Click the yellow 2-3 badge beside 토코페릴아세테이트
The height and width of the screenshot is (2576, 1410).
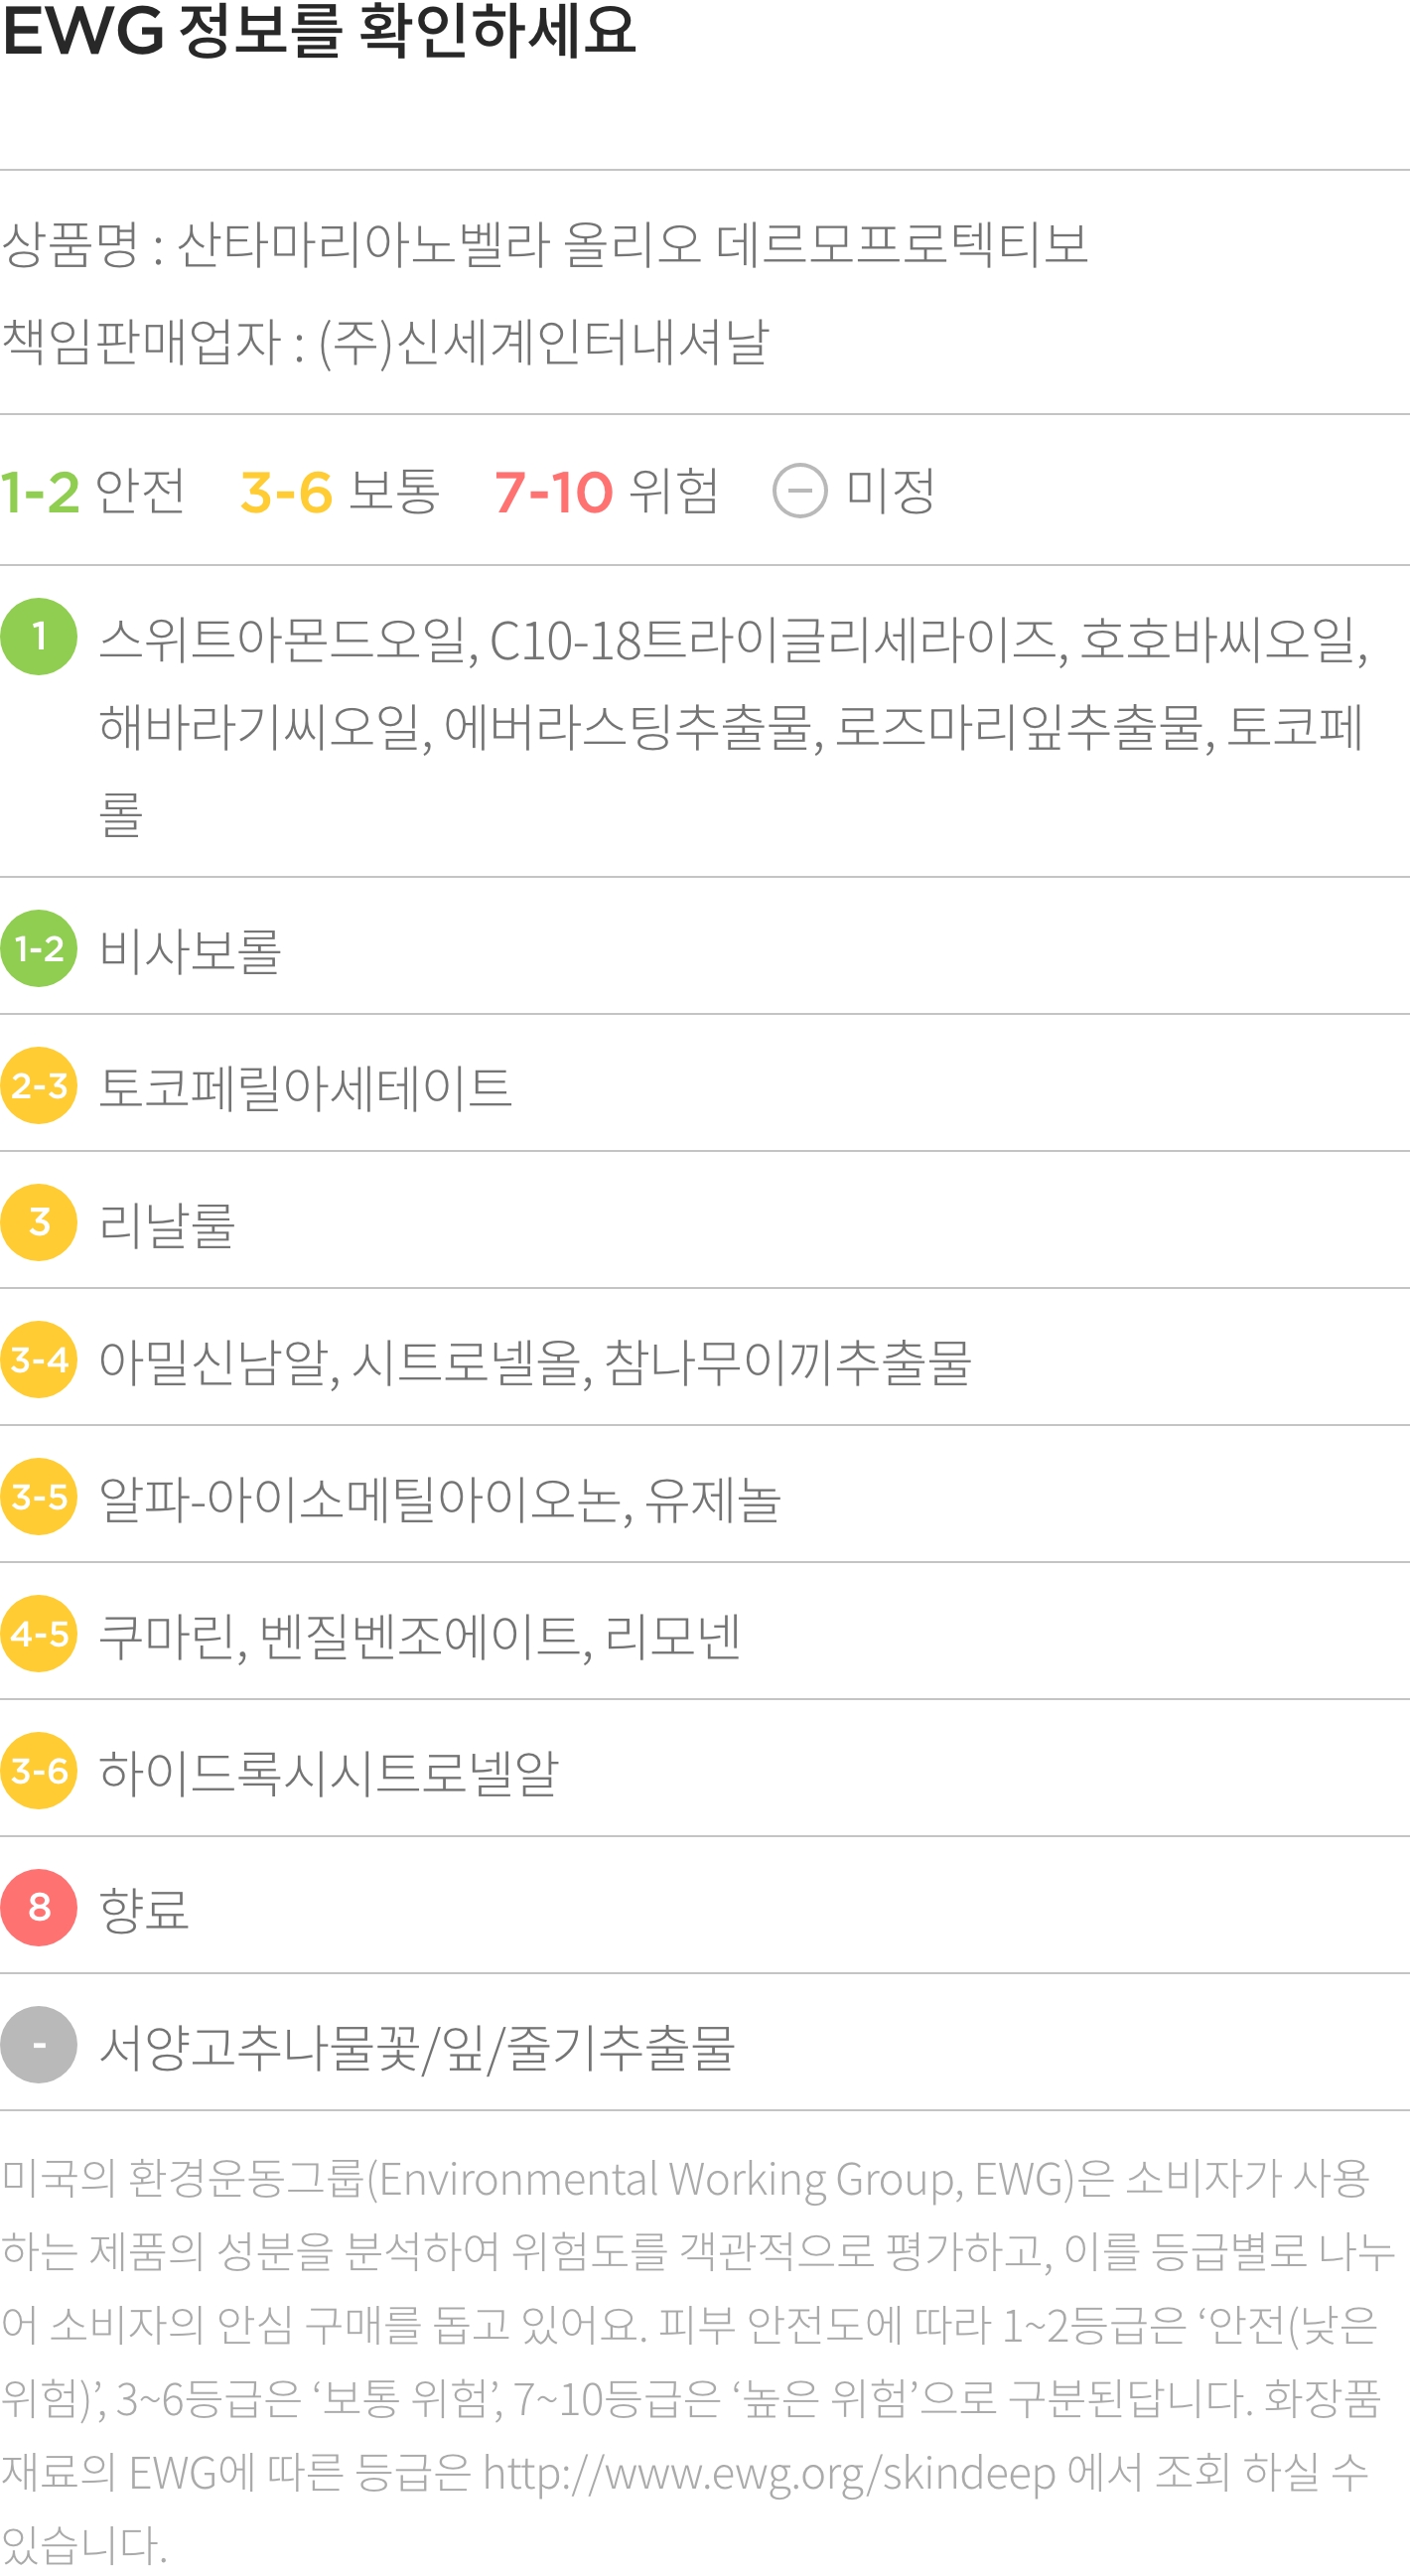[39, 1085]
